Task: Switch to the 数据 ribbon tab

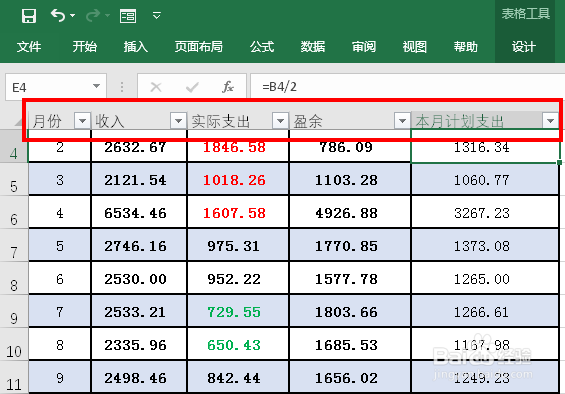Action: 313,47
